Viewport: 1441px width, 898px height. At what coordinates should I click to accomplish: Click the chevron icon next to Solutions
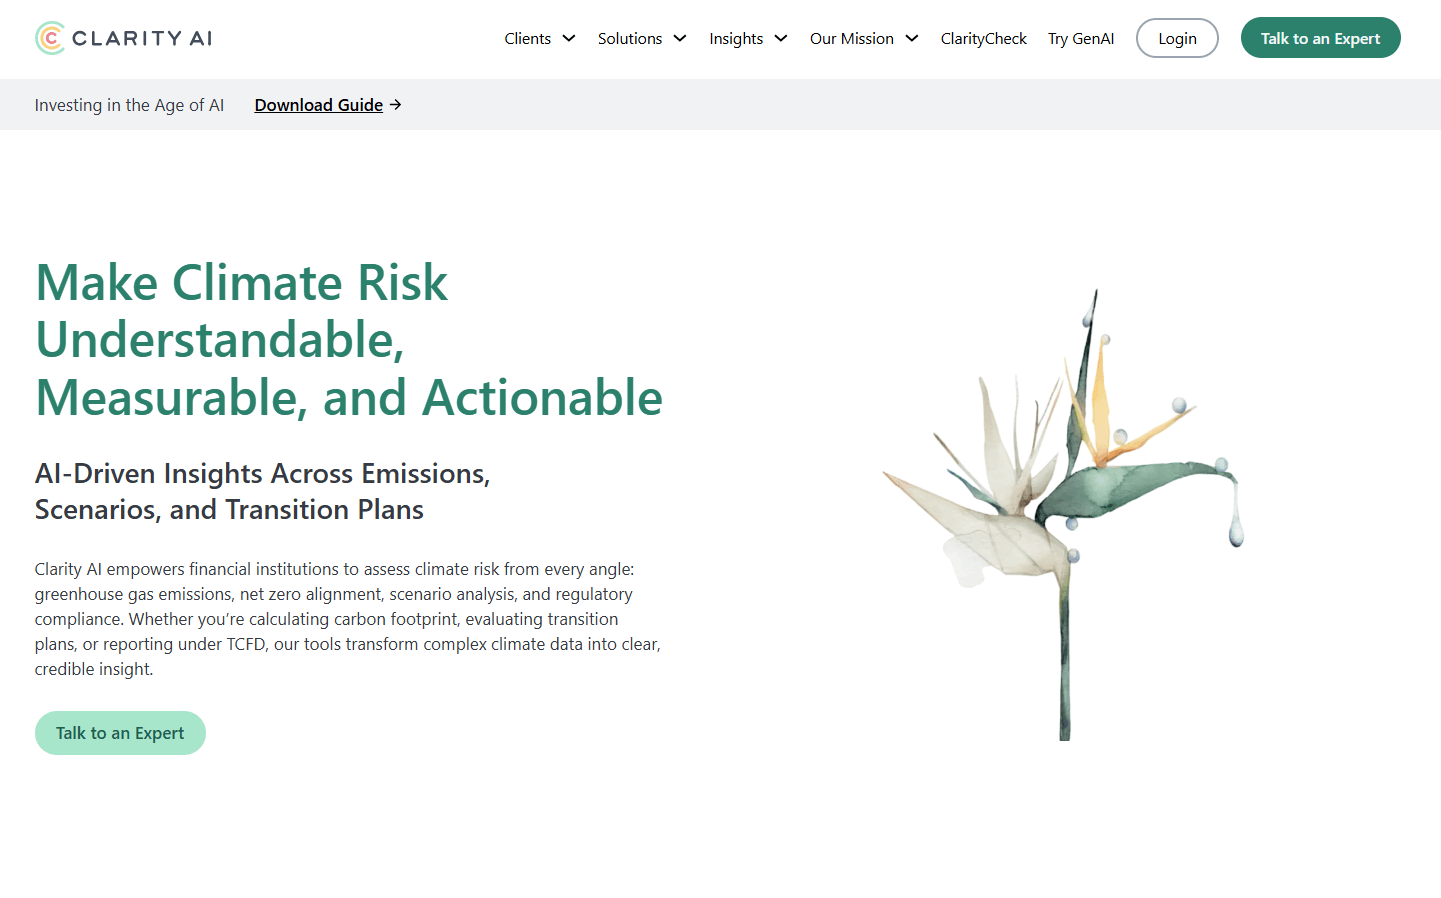[681, 38]
